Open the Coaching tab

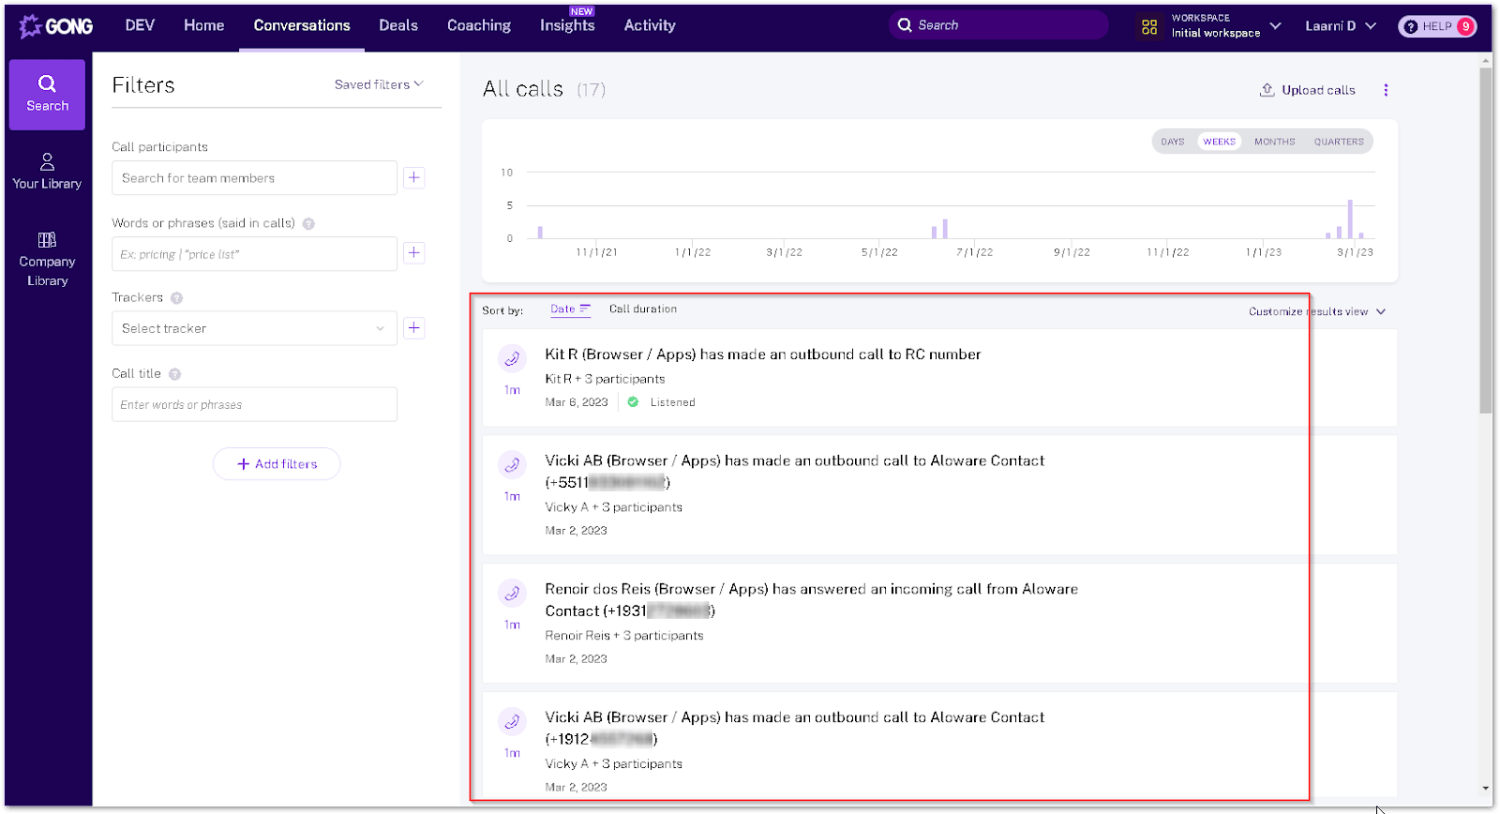[479, 26]
